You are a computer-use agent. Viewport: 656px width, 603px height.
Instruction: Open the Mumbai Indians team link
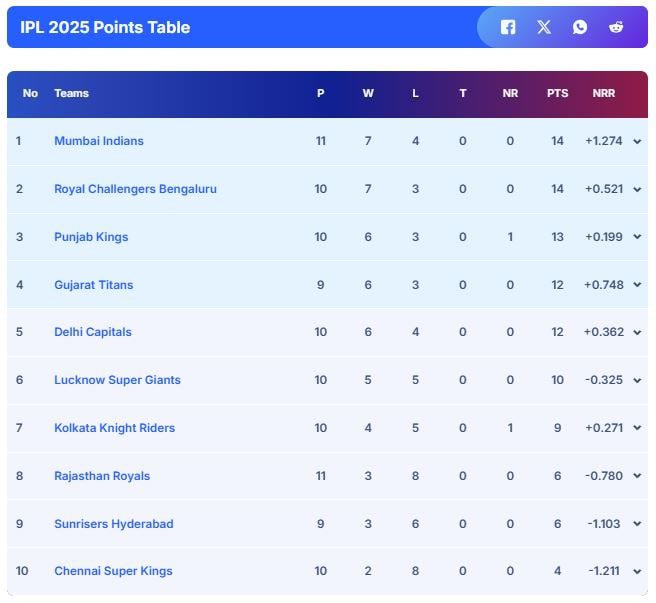(x=99, y=141)
